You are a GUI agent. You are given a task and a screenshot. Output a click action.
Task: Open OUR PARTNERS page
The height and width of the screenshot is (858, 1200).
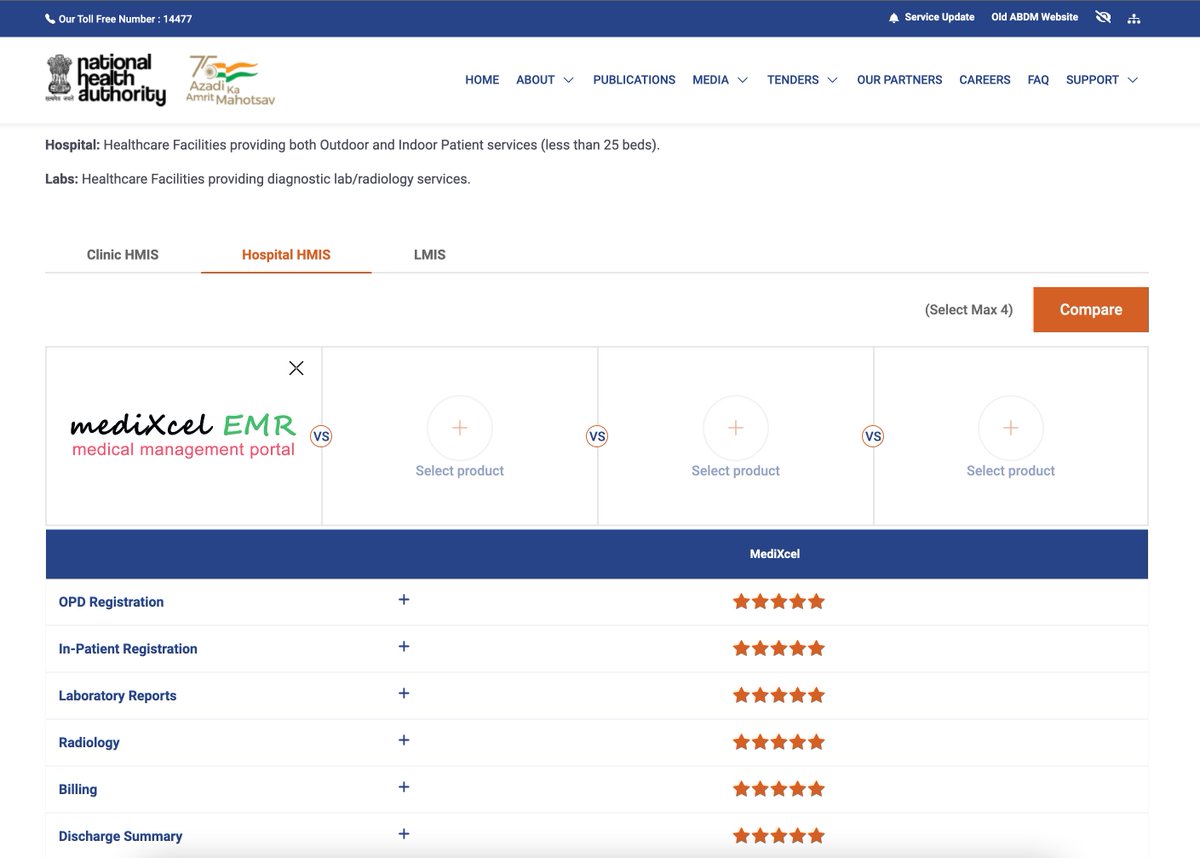tap(900, 80)
